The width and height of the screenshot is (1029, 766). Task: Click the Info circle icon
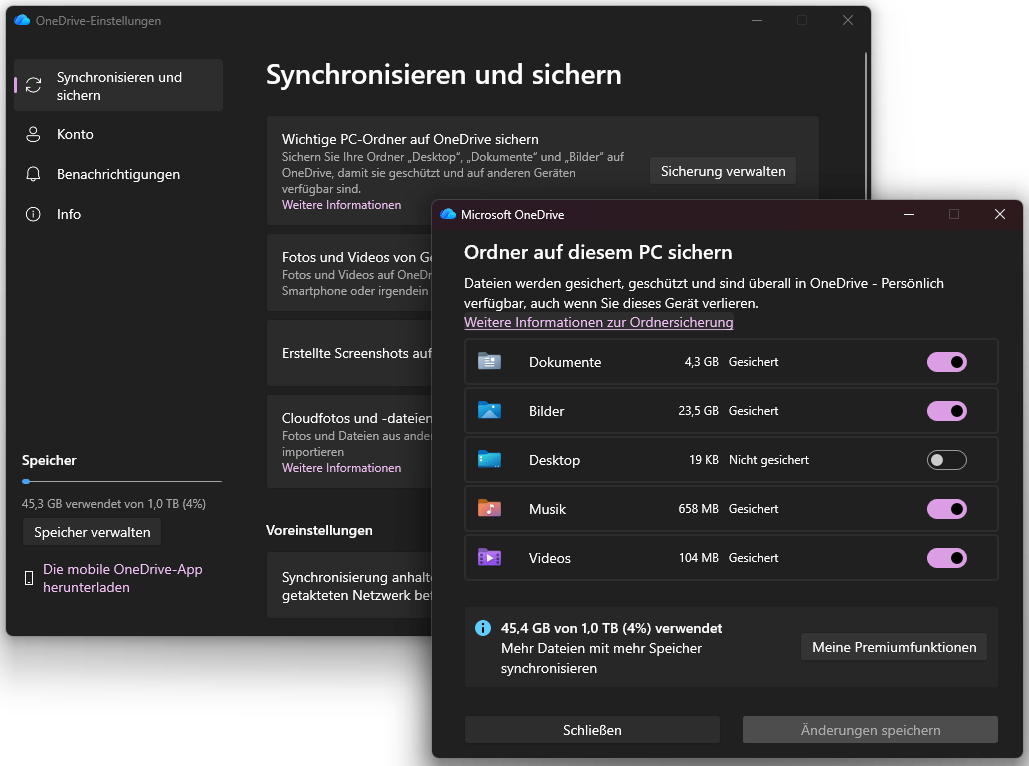click(x=33, y=215)
